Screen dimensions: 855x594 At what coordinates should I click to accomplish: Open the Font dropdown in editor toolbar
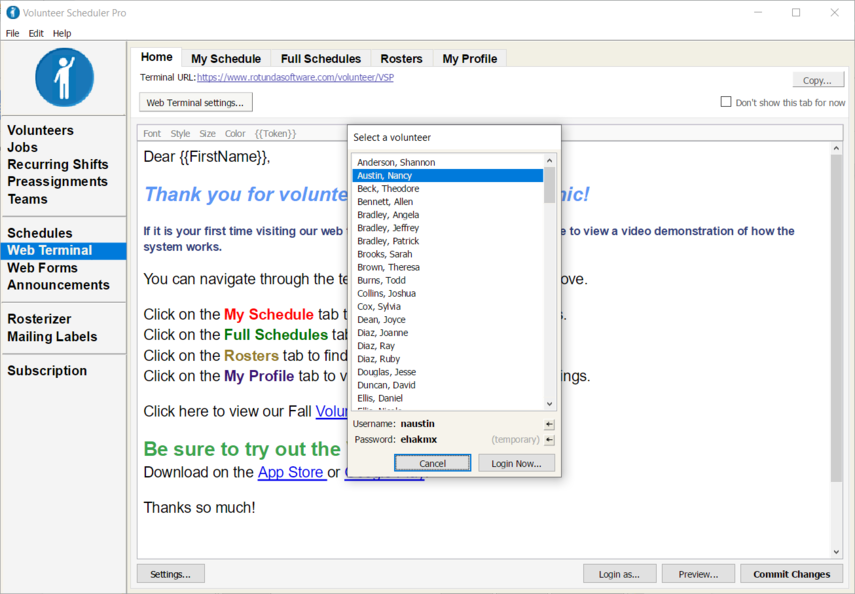click(x=152, y=134)
